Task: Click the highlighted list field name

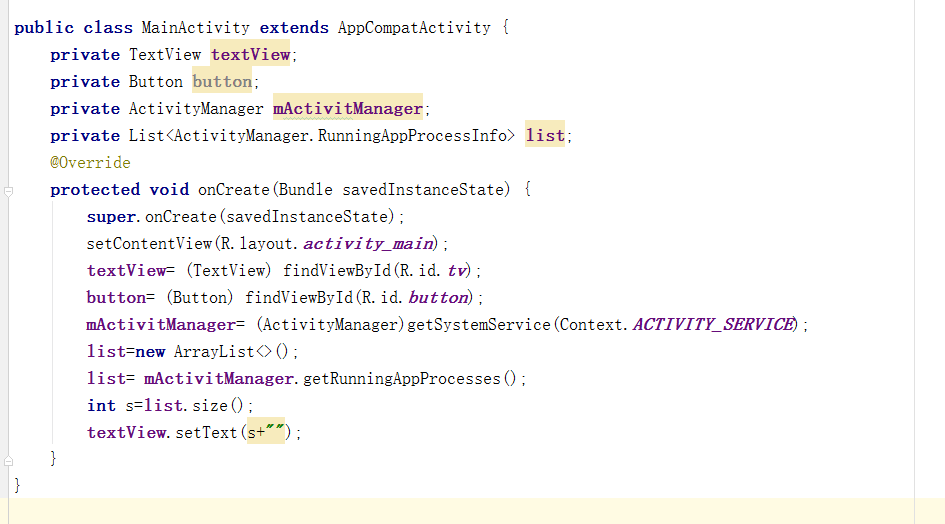Action: [545, 136]
